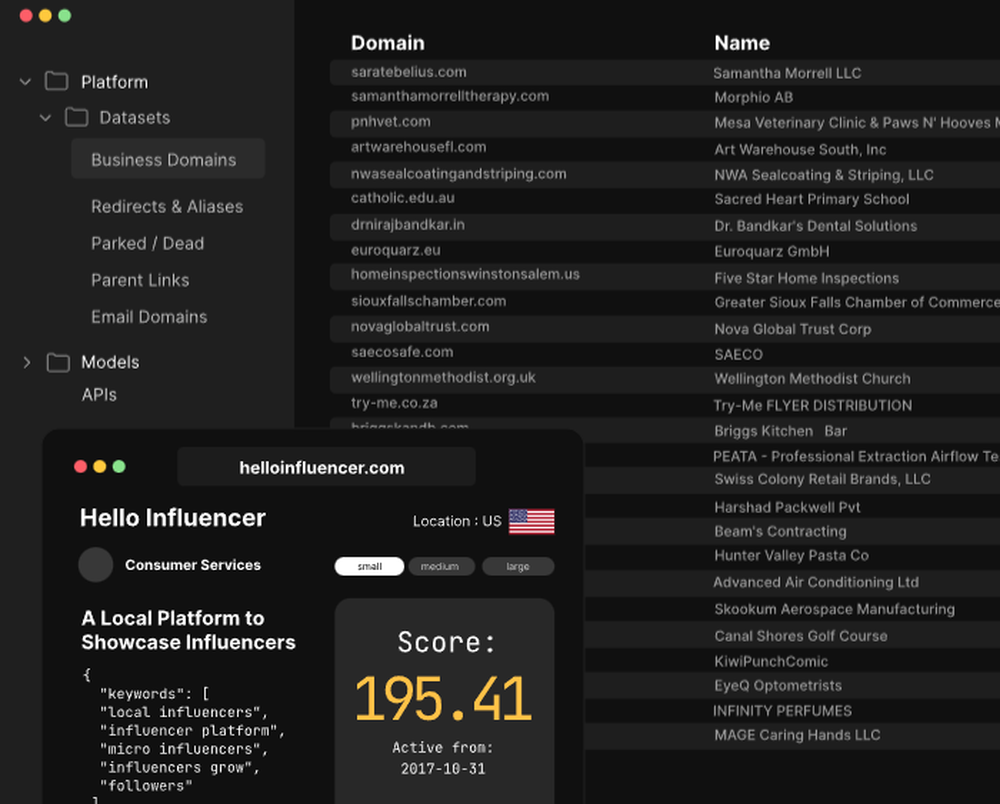Click the homeinspectionswinstonsalem.us domain cell

[465, 275]
